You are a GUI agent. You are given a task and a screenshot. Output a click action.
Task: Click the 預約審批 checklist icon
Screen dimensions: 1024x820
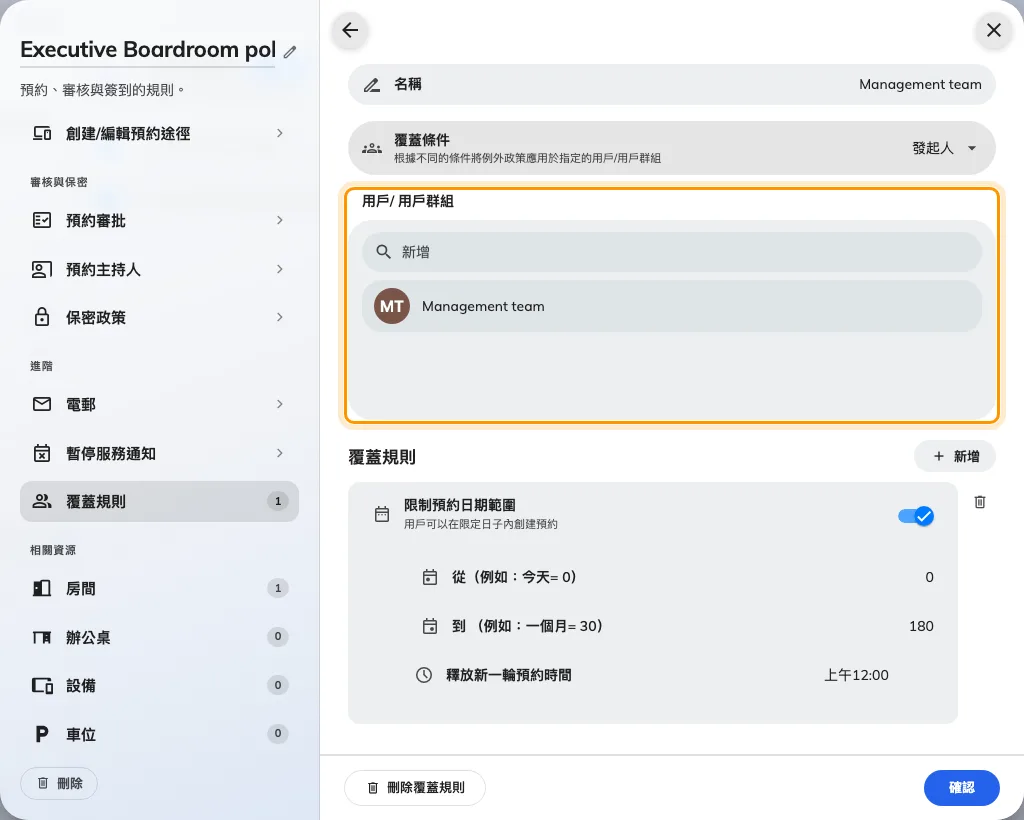[42, 220]
